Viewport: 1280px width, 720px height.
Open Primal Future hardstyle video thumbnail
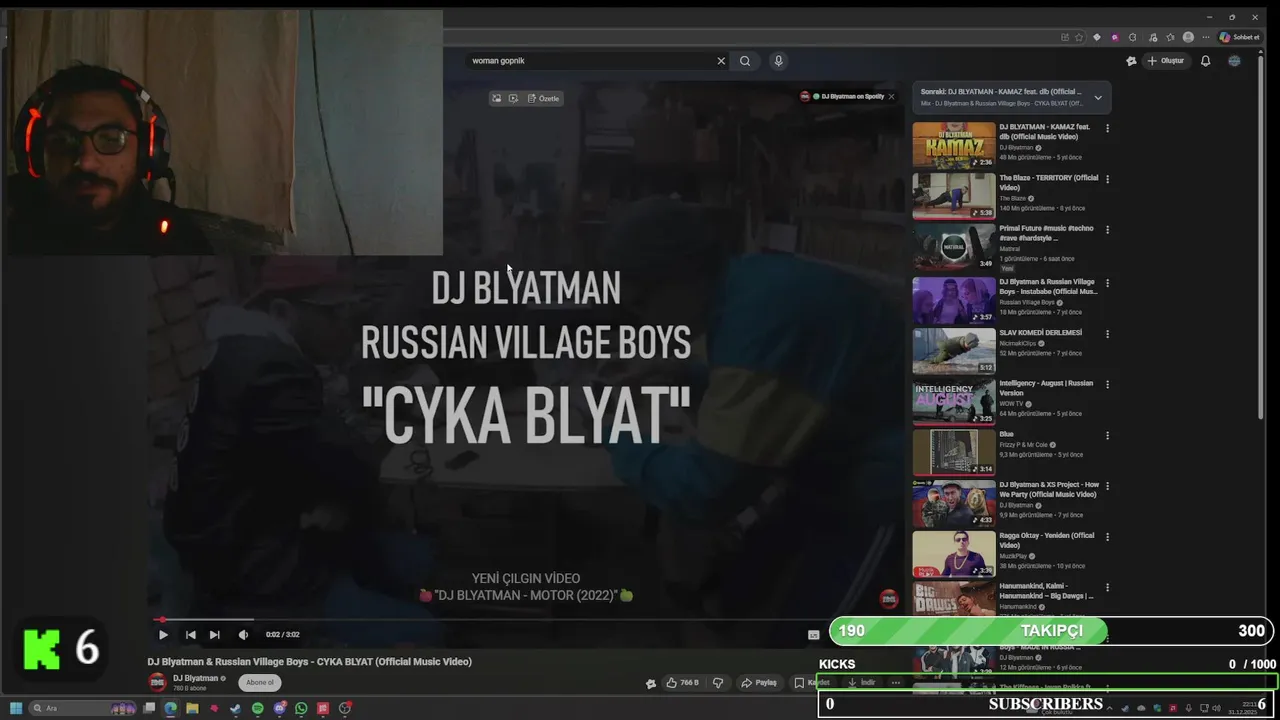[x=954, y=248]
